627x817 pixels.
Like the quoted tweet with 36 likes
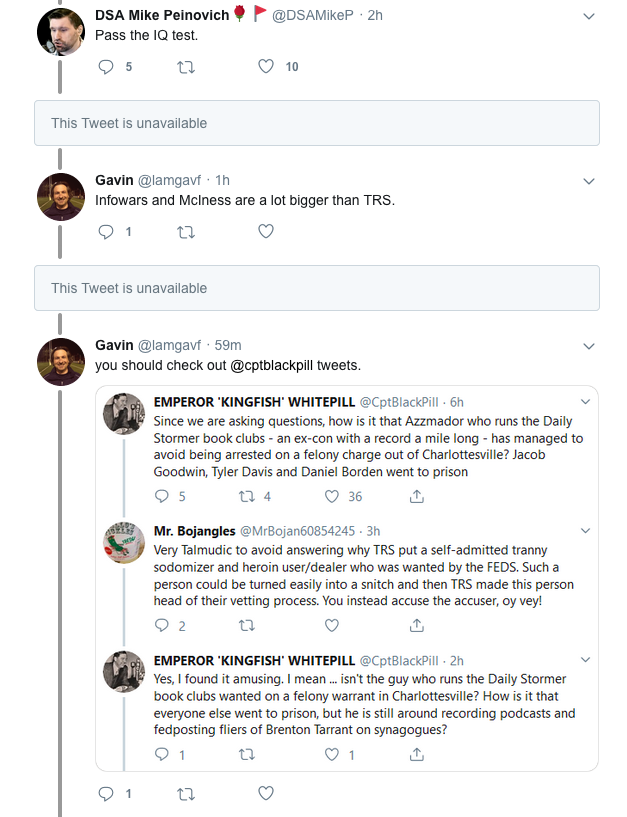pos(333,496)
